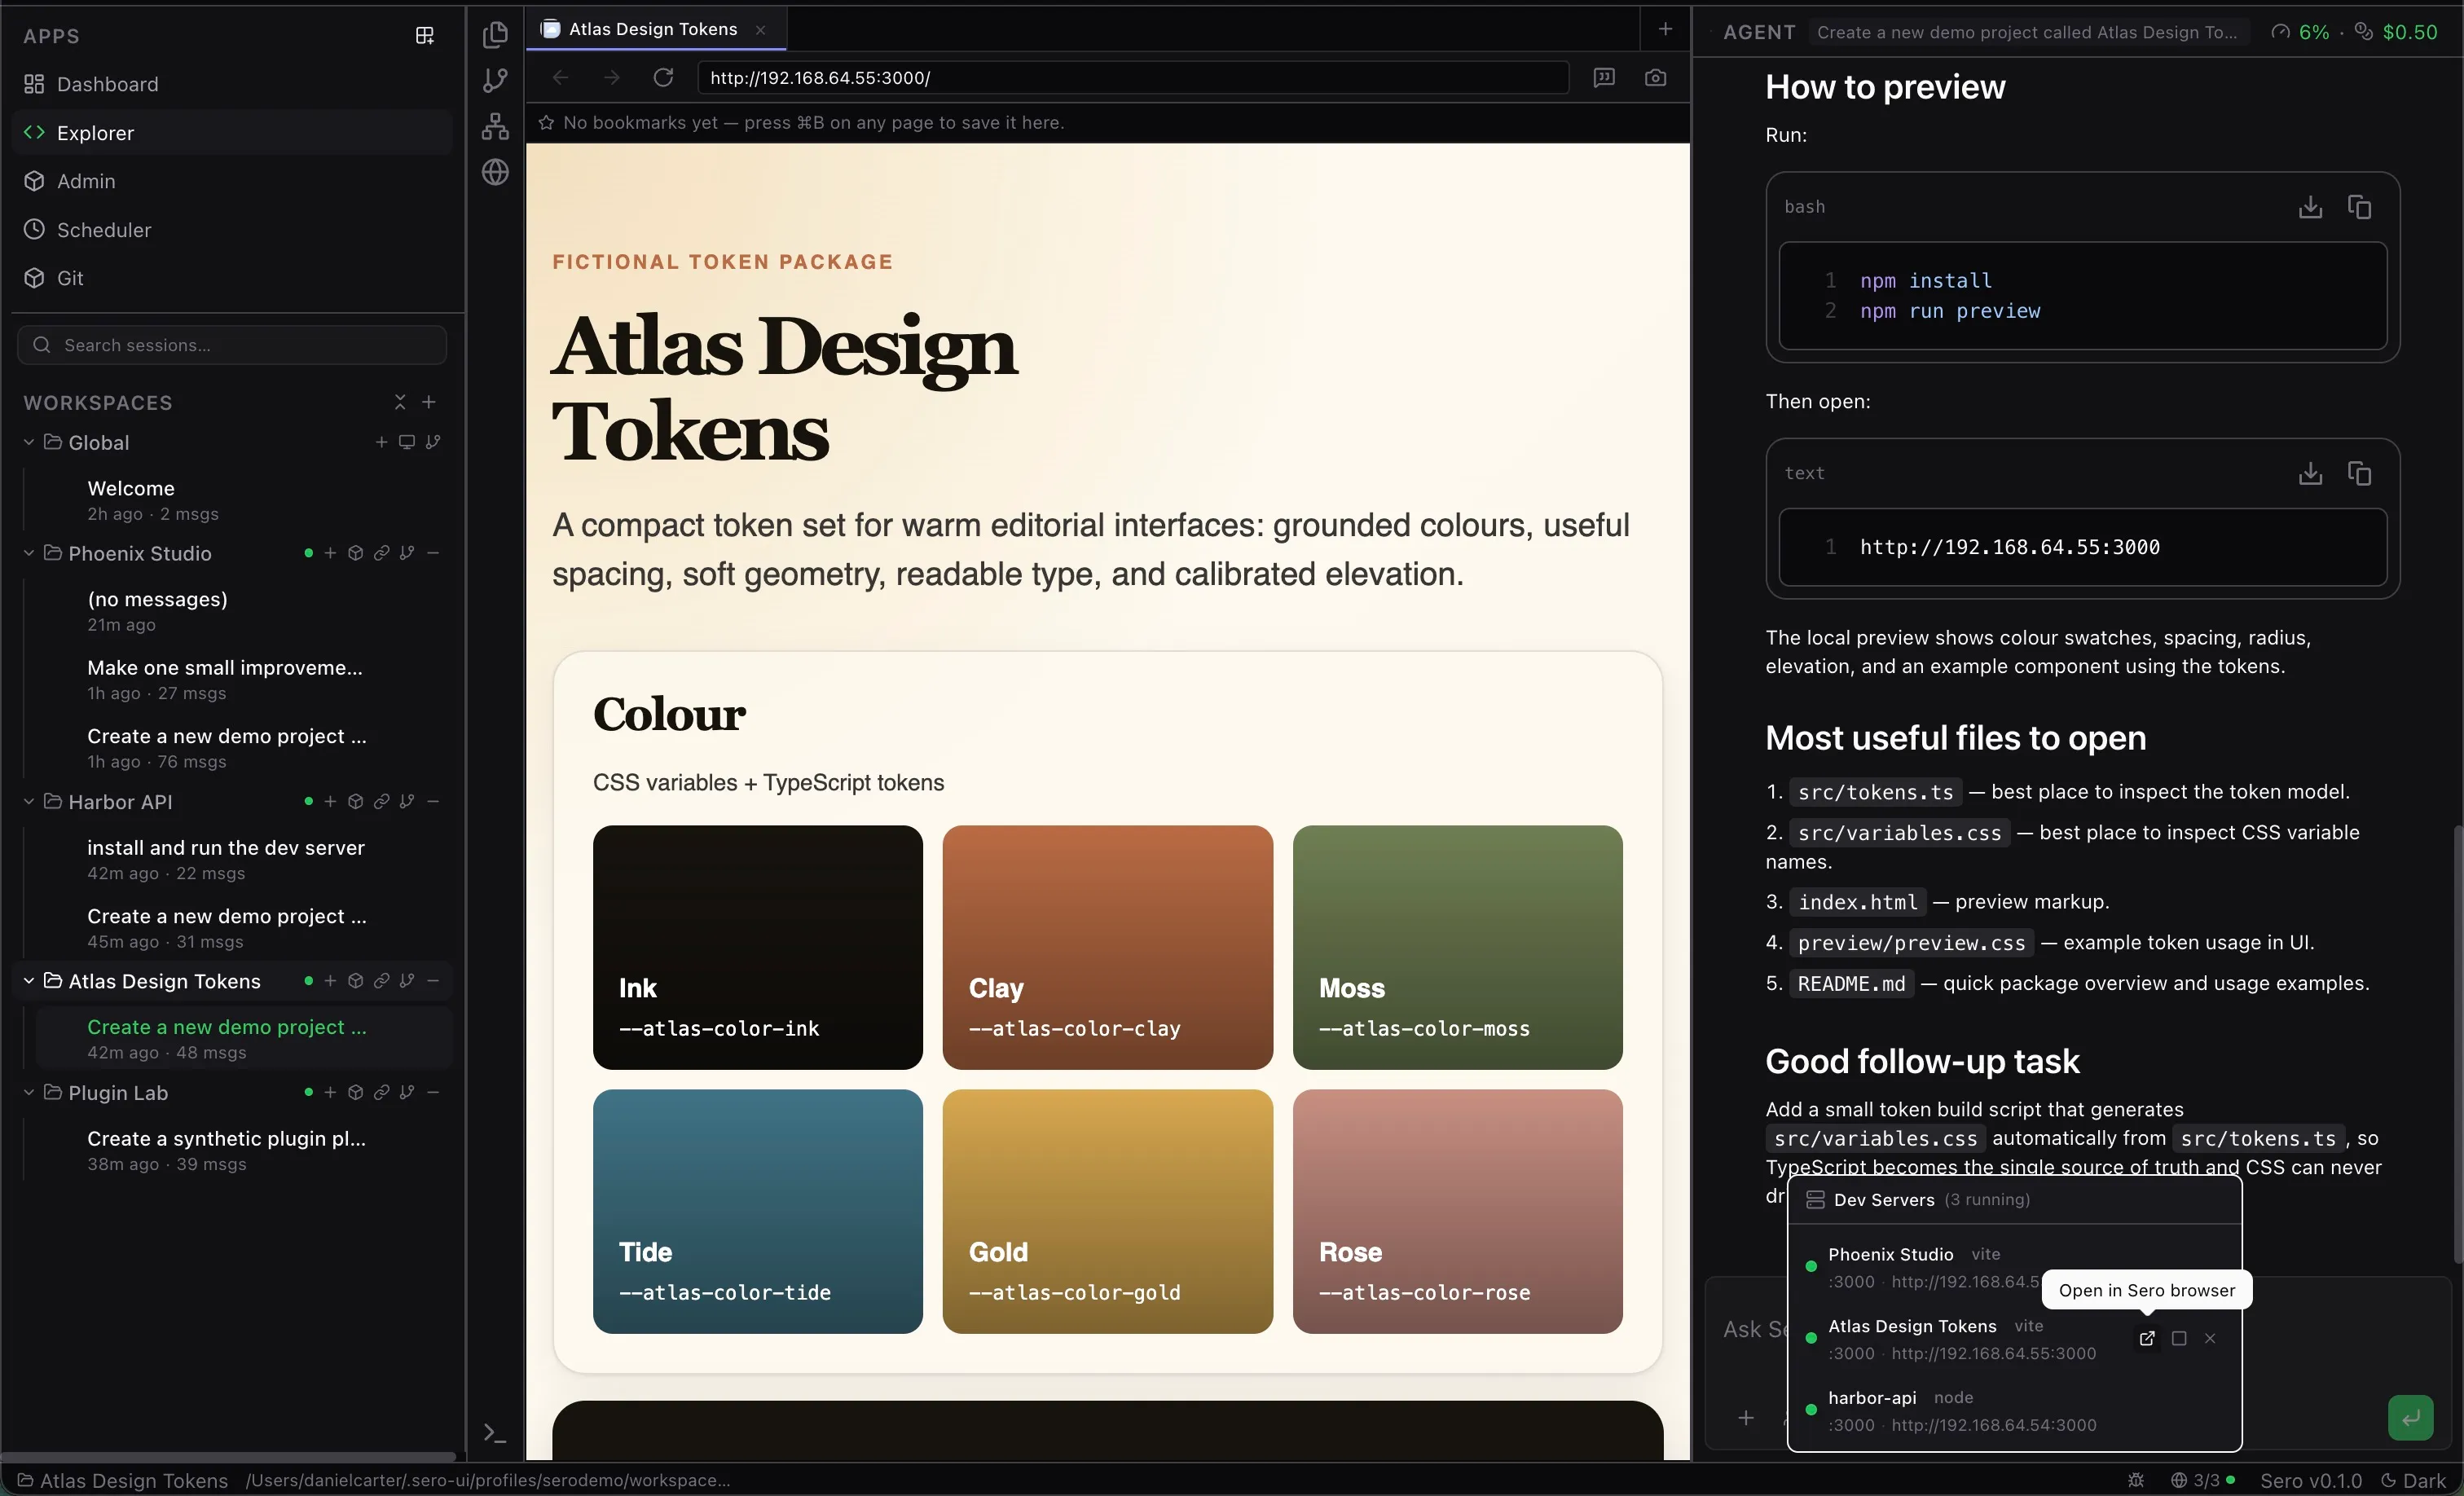Bookmark the page with the star icon
This screenshot has height=1496, width=2464.
tap(545, 122)
